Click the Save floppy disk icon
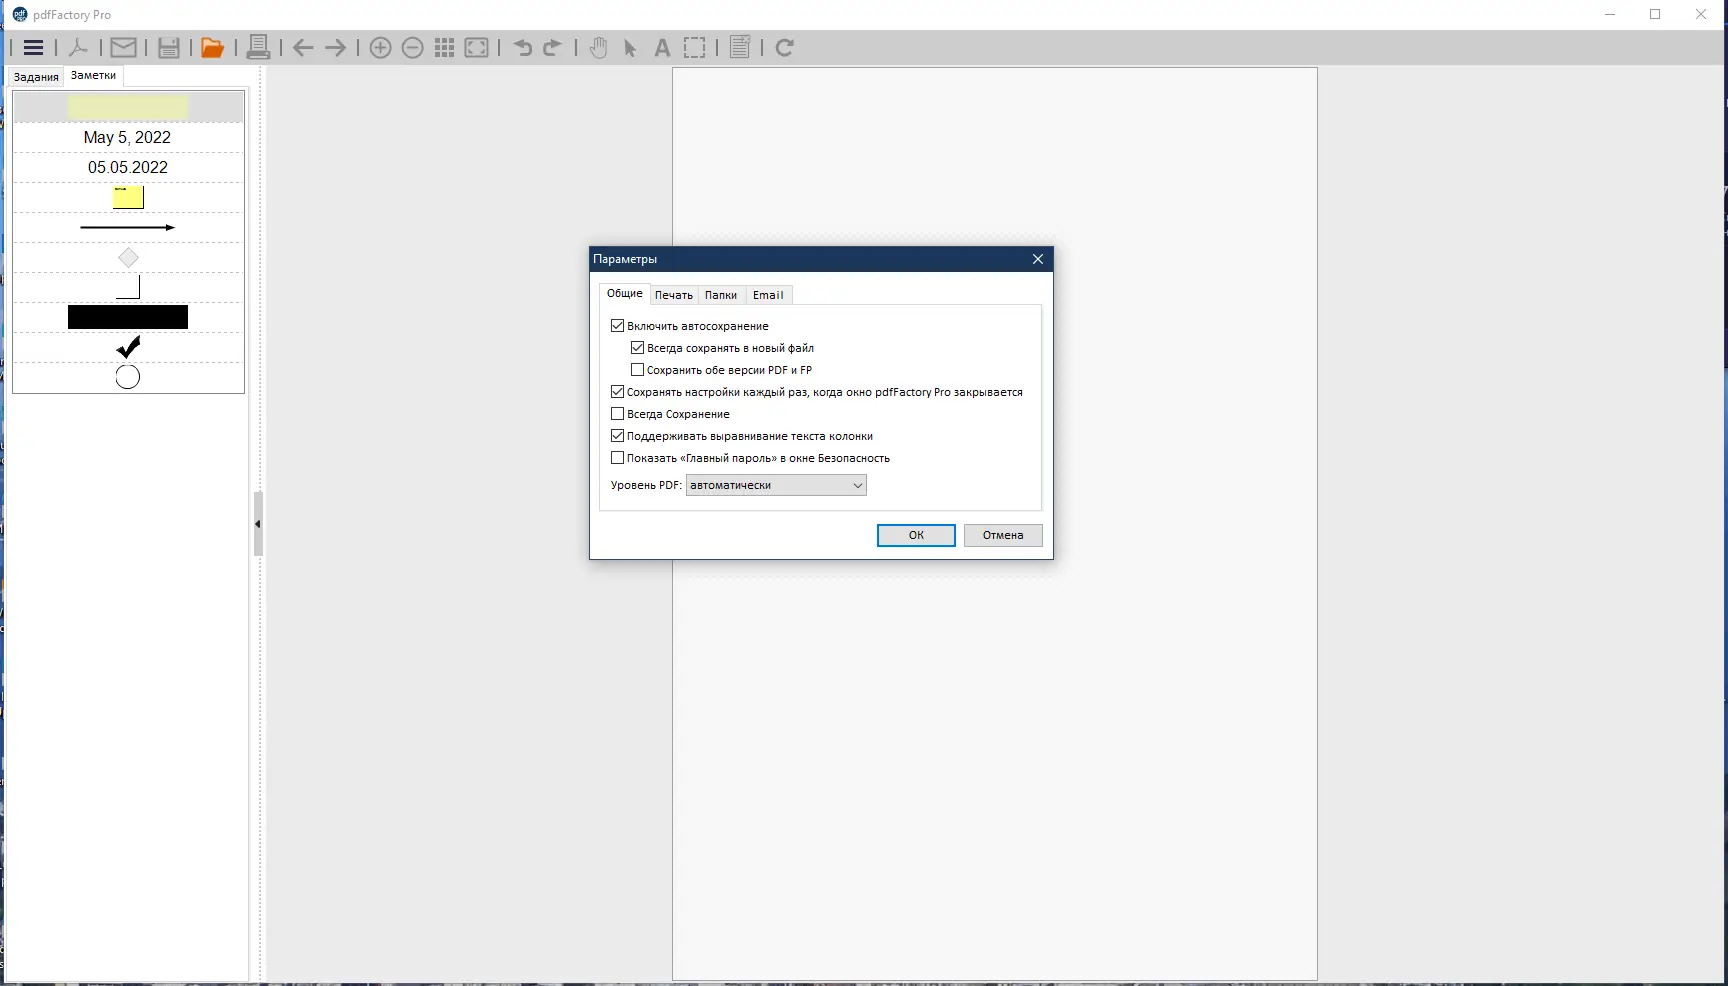 point(168,47)
